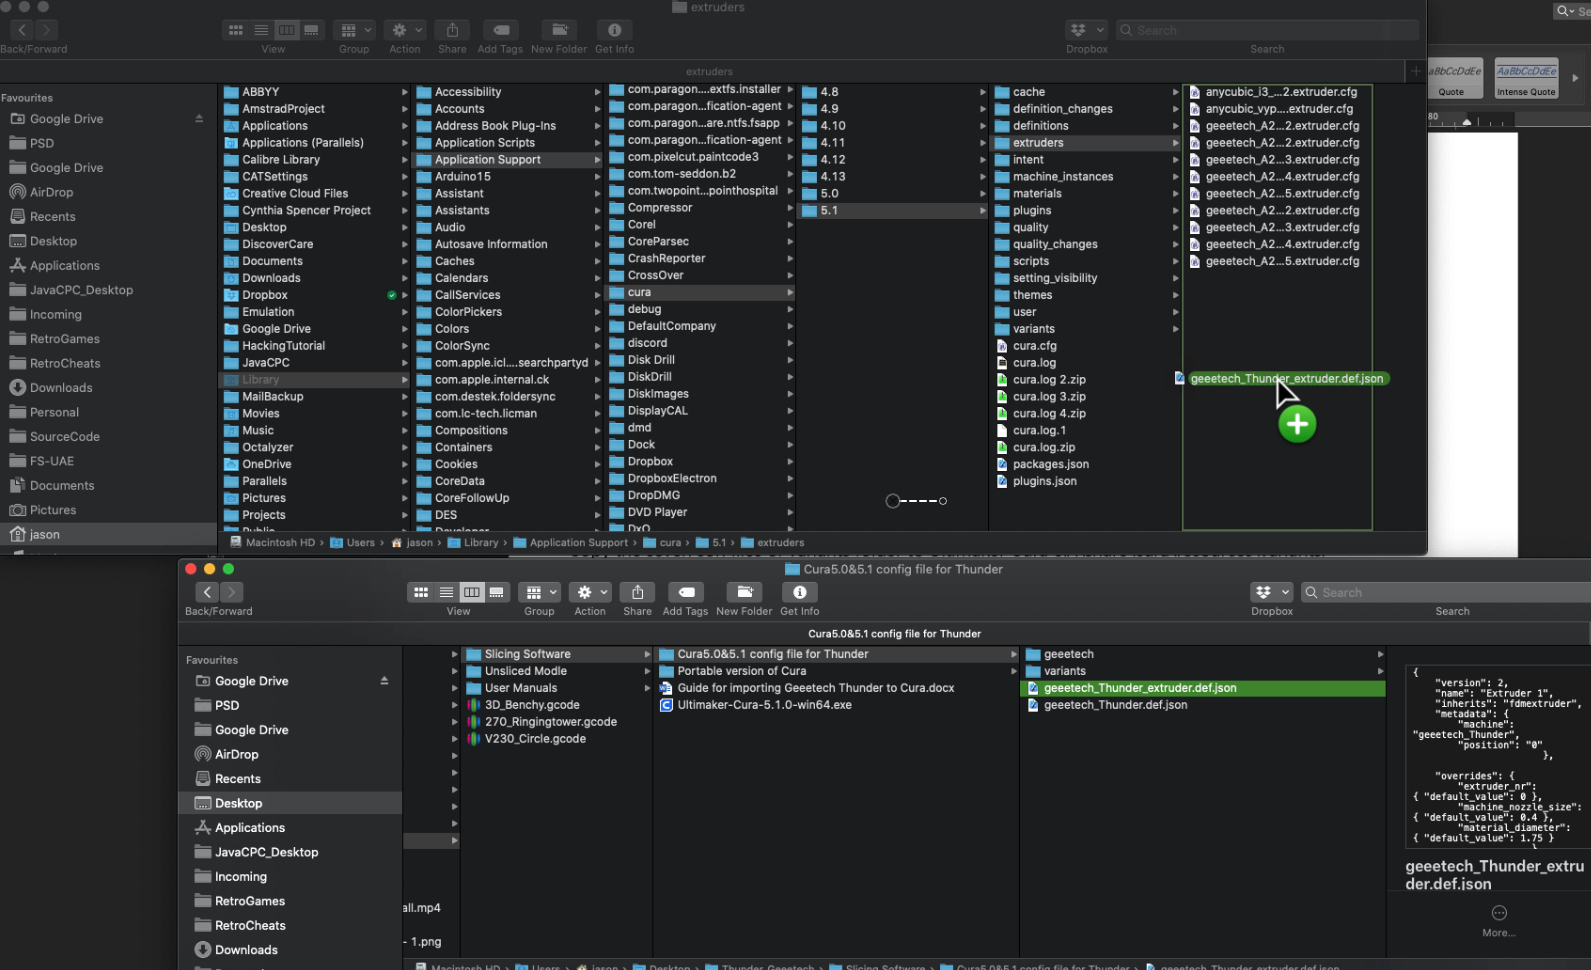Click Get Info icon in Cura5.0&5.1 config window
This screenshot has width=1591, height=970.
(799, 592)
